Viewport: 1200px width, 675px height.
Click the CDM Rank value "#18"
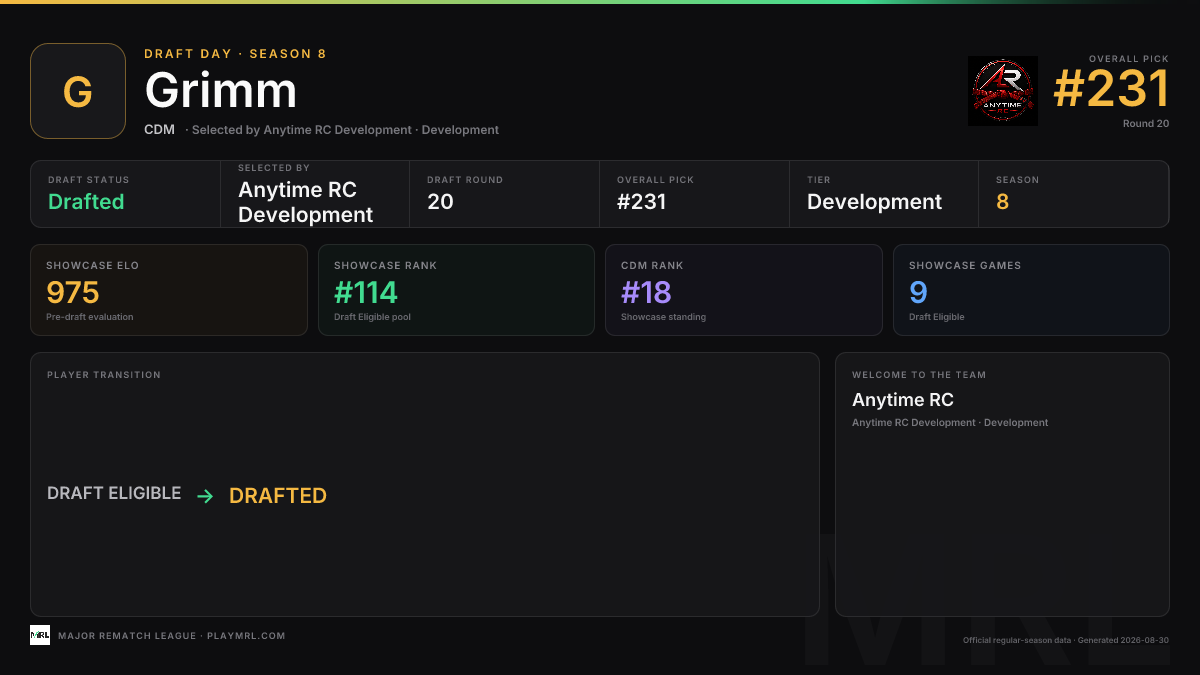tap(646, 292)
